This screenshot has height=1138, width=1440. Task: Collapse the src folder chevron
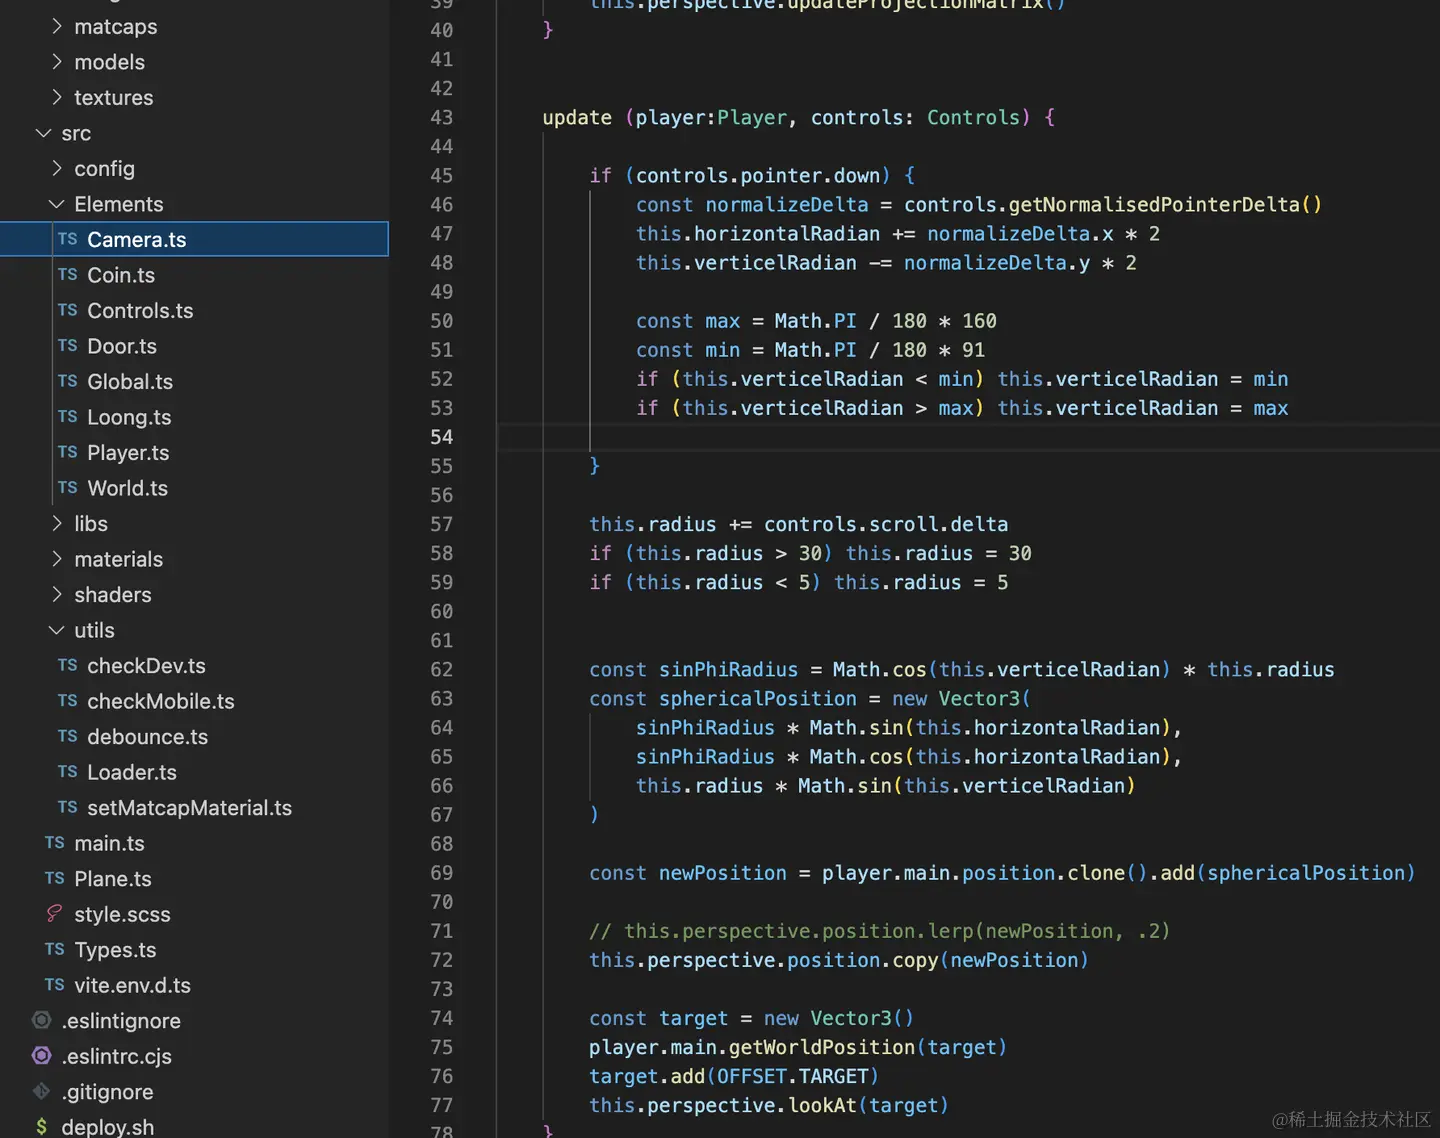(x=44, y=133)
